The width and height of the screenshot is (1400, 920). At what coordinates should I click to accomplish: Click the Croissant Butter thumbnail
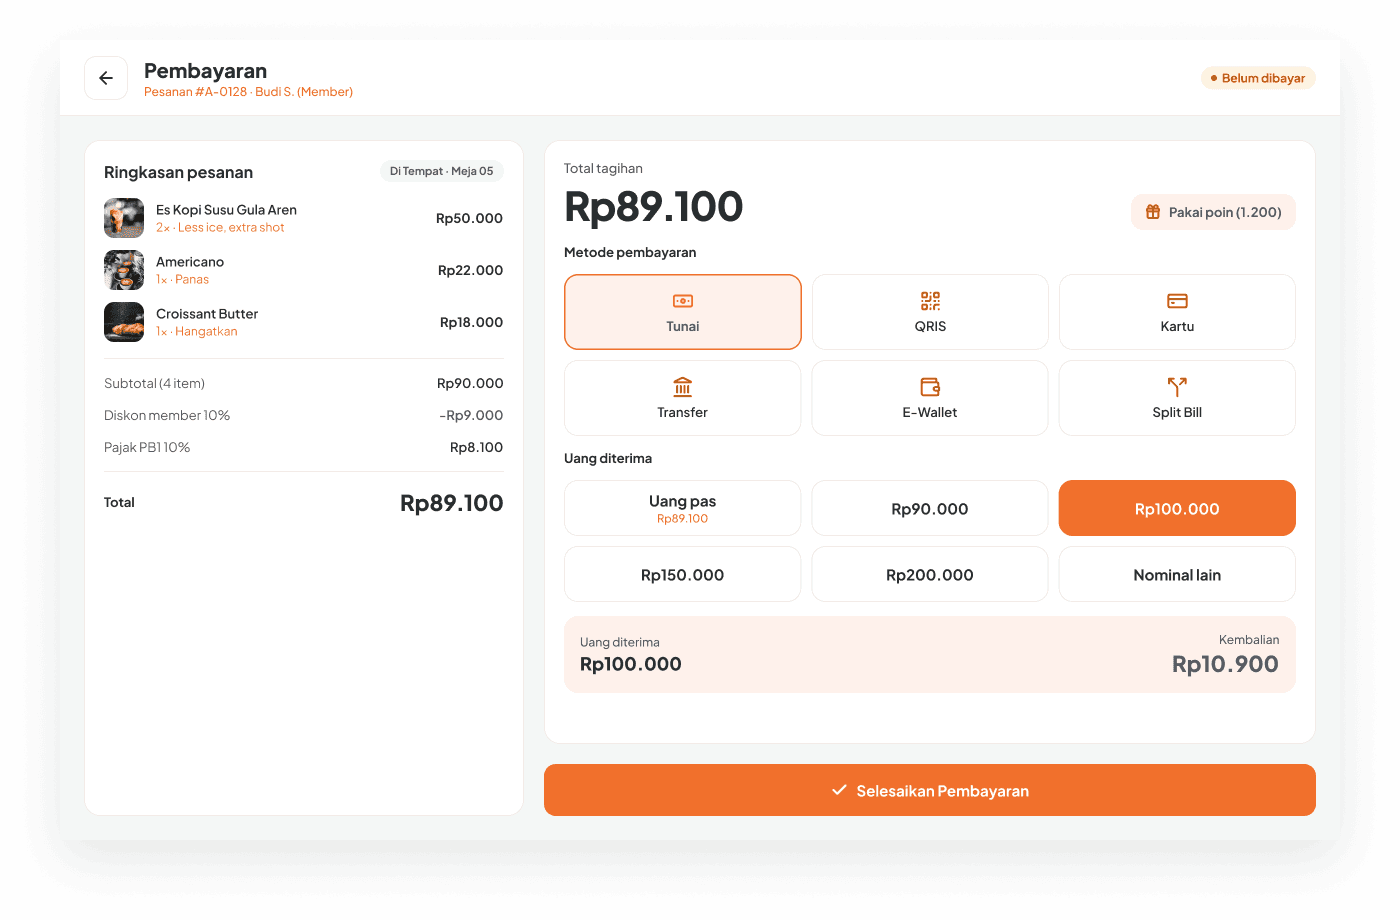click(124, 322)
